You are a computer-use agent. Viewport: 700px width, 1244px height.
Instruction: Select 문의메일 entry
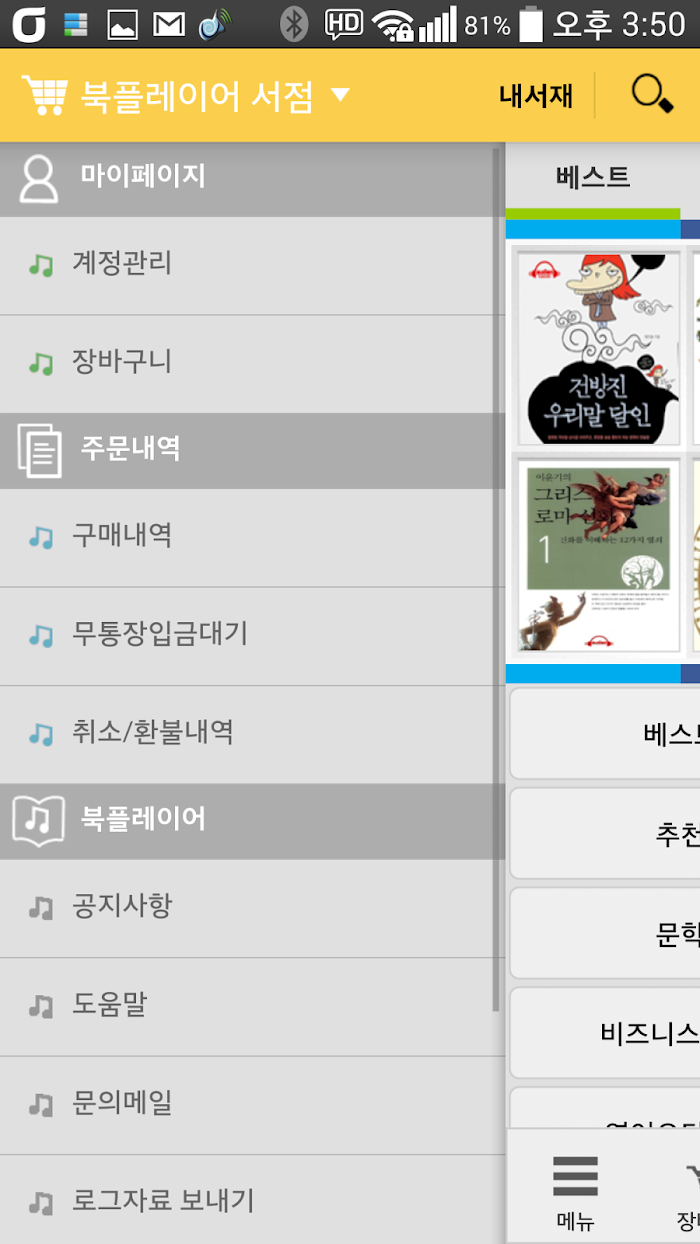248,1104
